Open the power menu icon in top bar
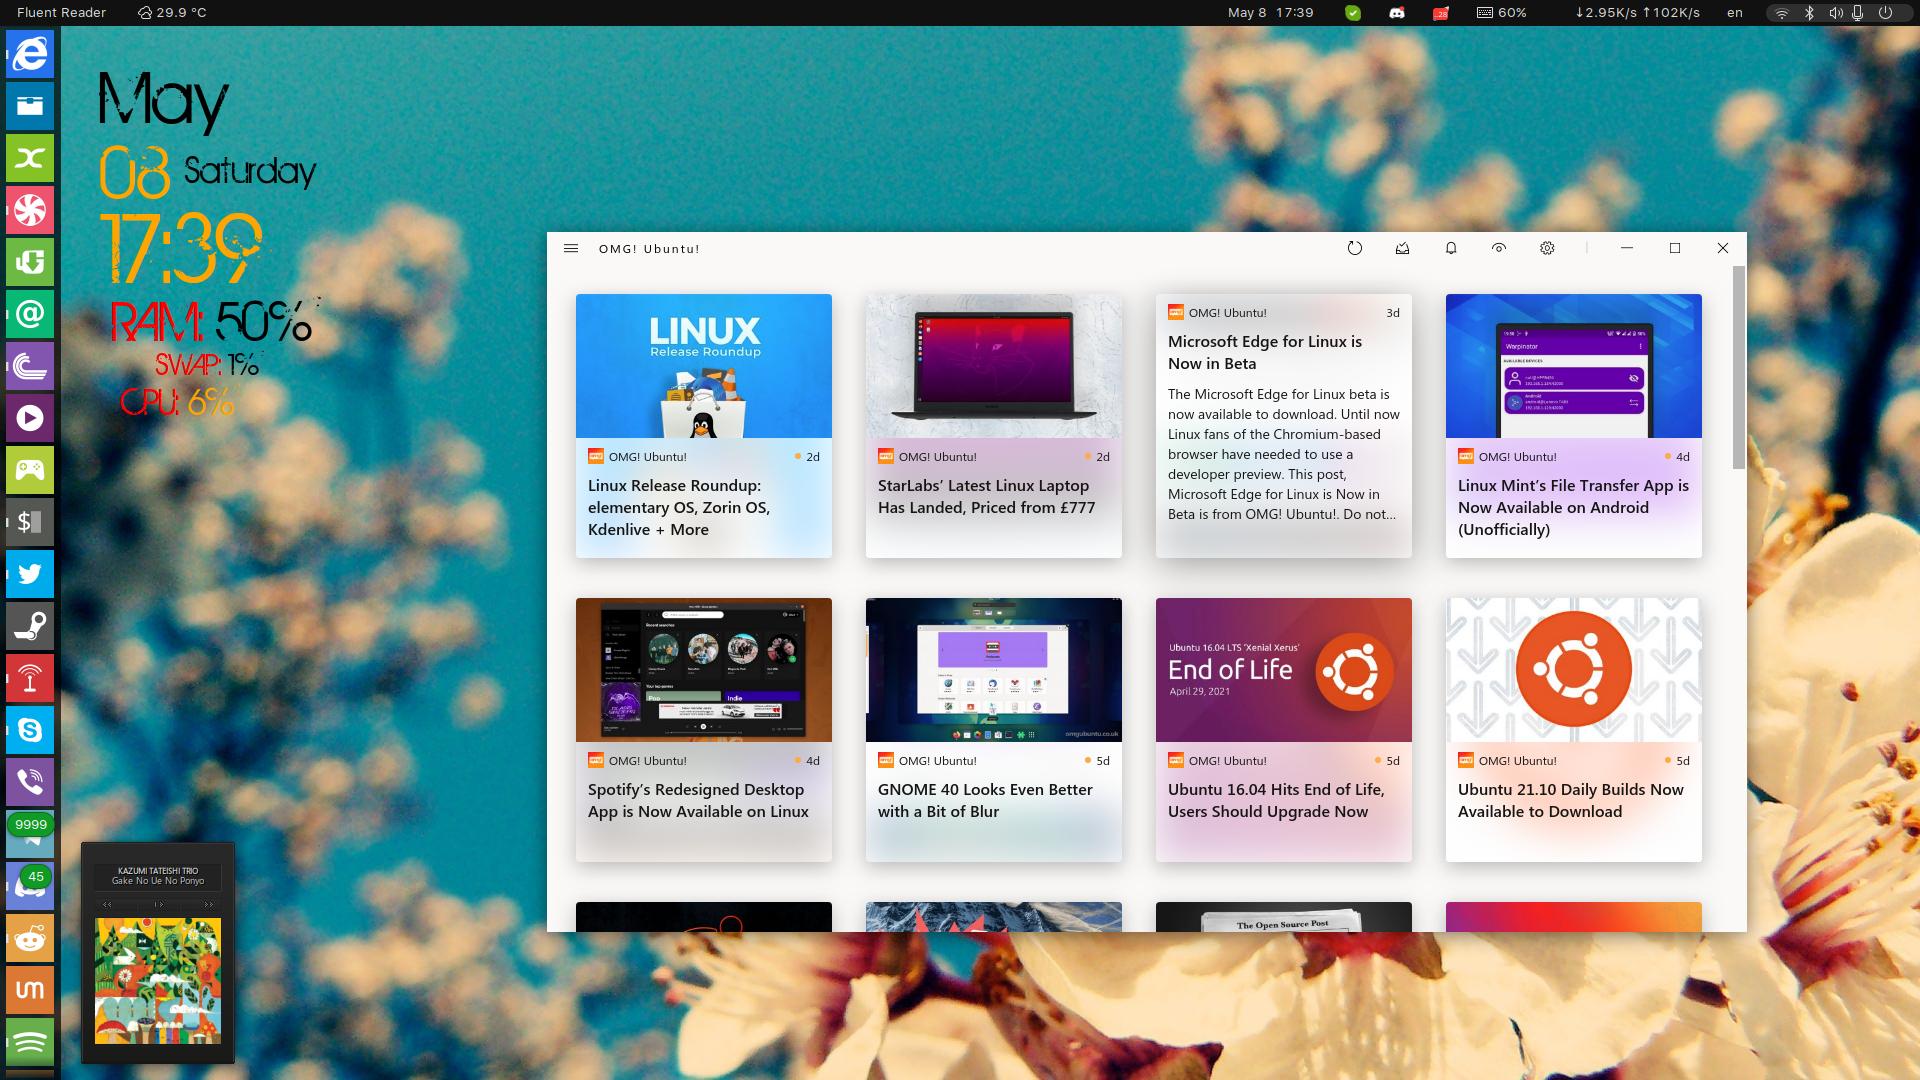 click(1885, 13)
